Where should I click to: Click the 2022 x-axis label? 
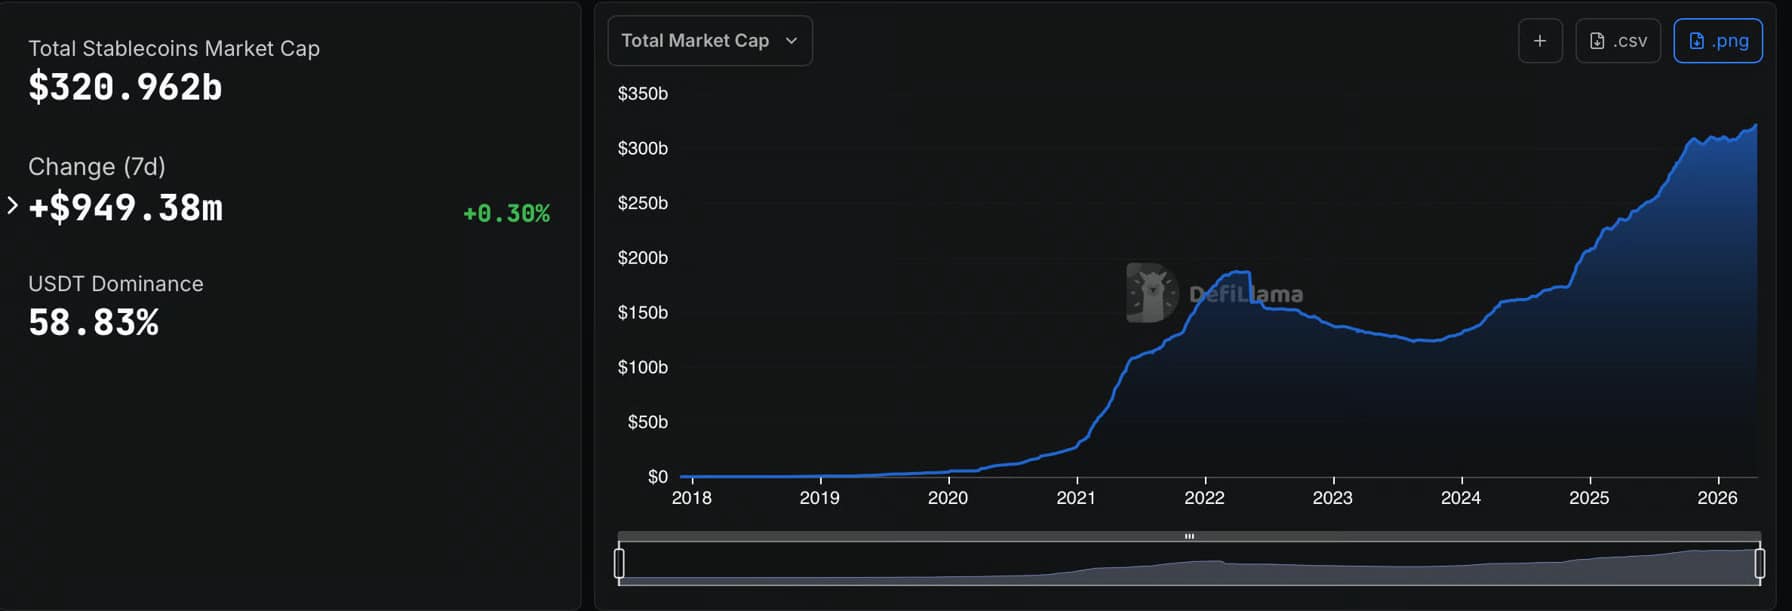coord(1204,498)
